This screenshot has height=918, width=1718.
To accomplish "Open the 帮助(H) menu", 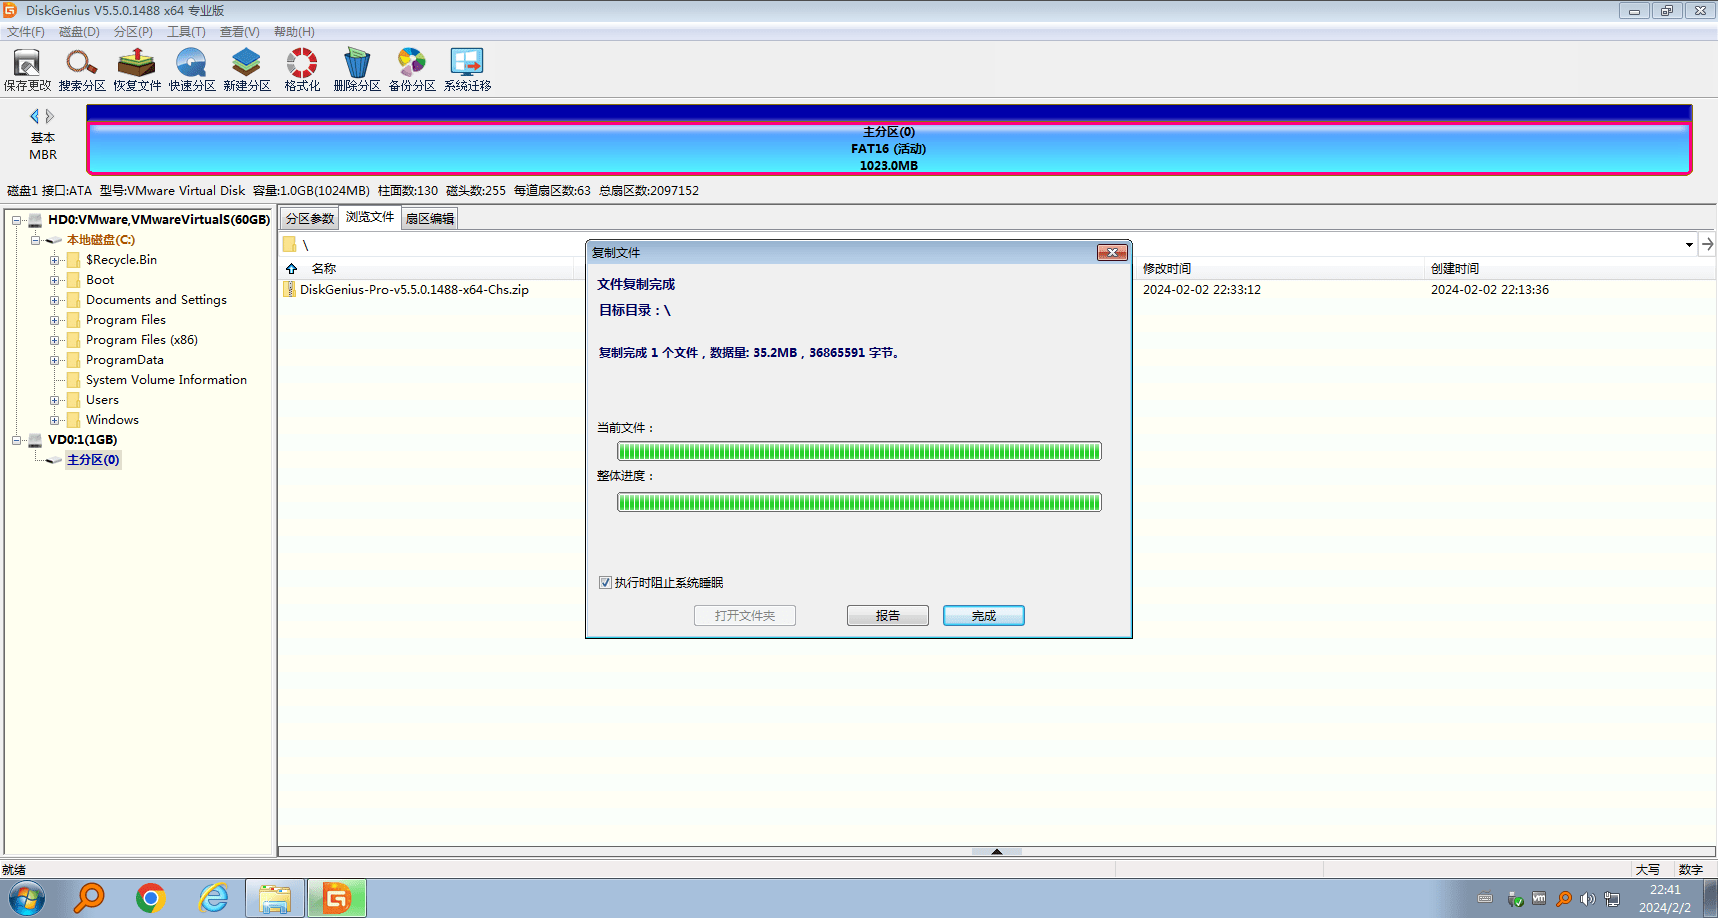I will [x=294, y=32].
